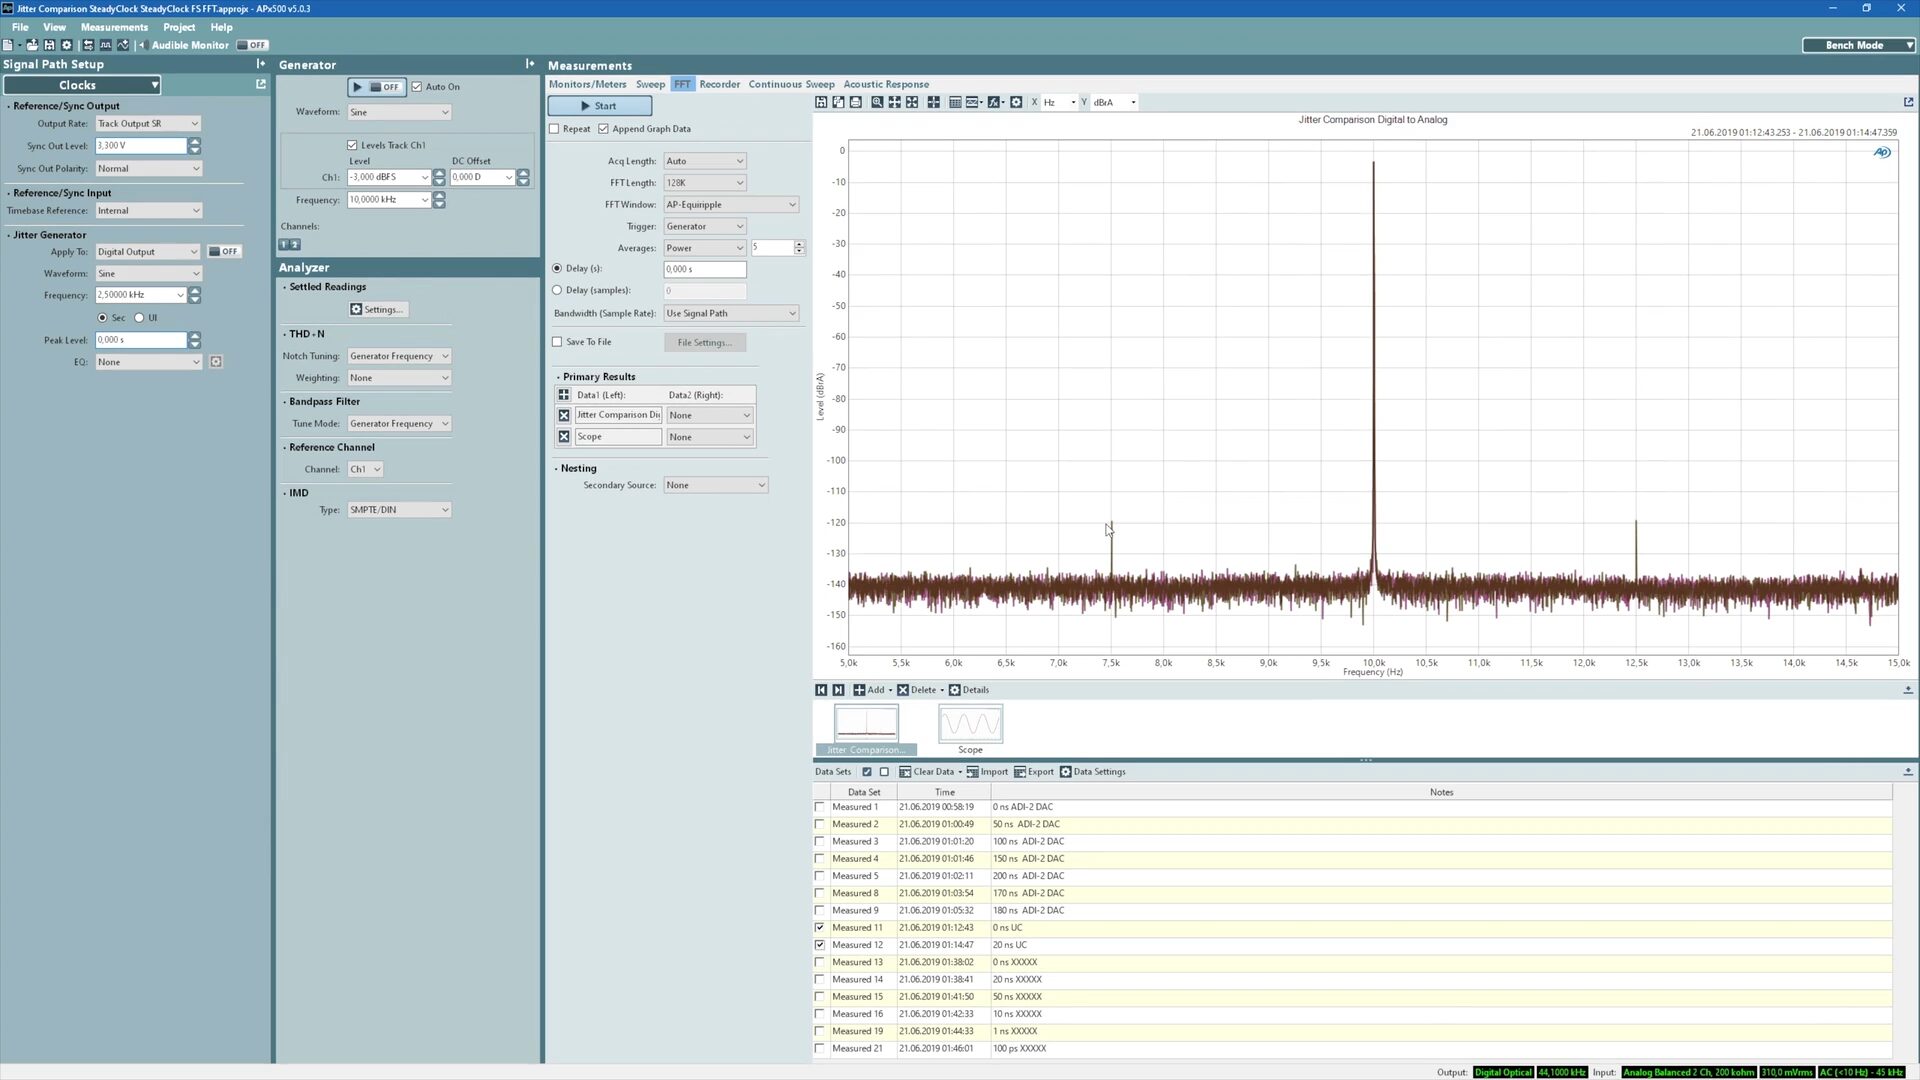Open the Measurements menu
Image resolution: width=1920 pixels, height=1080 pixels.
pyautogui.click(x=113, y=27)
